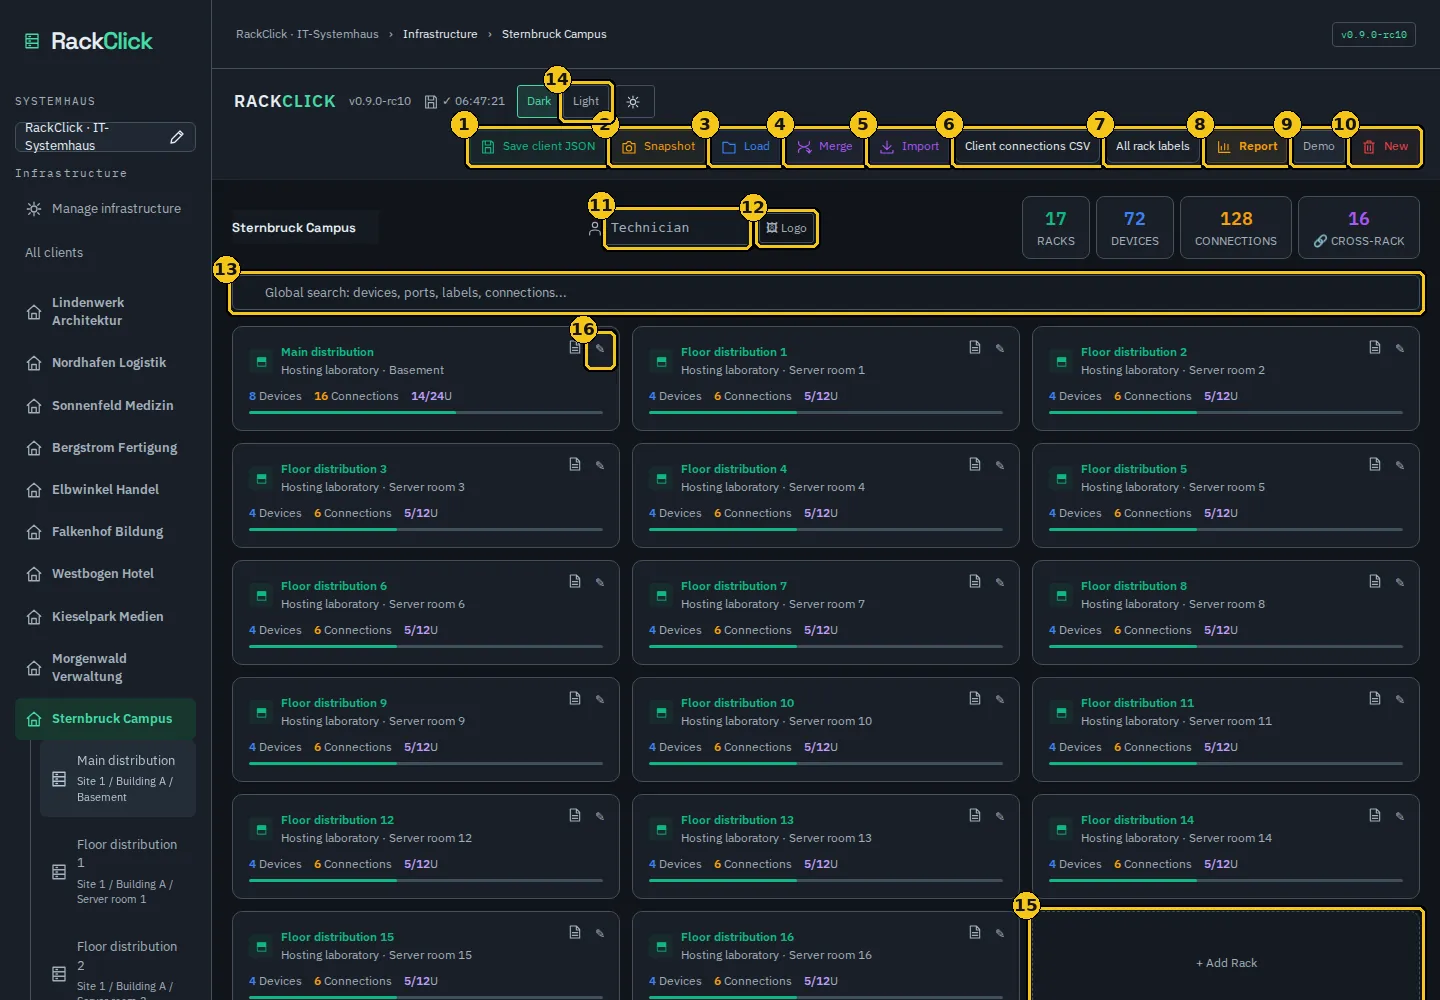Open the Report
The width and height of the screenshot is (1440, 1000).
[1247, 147]
